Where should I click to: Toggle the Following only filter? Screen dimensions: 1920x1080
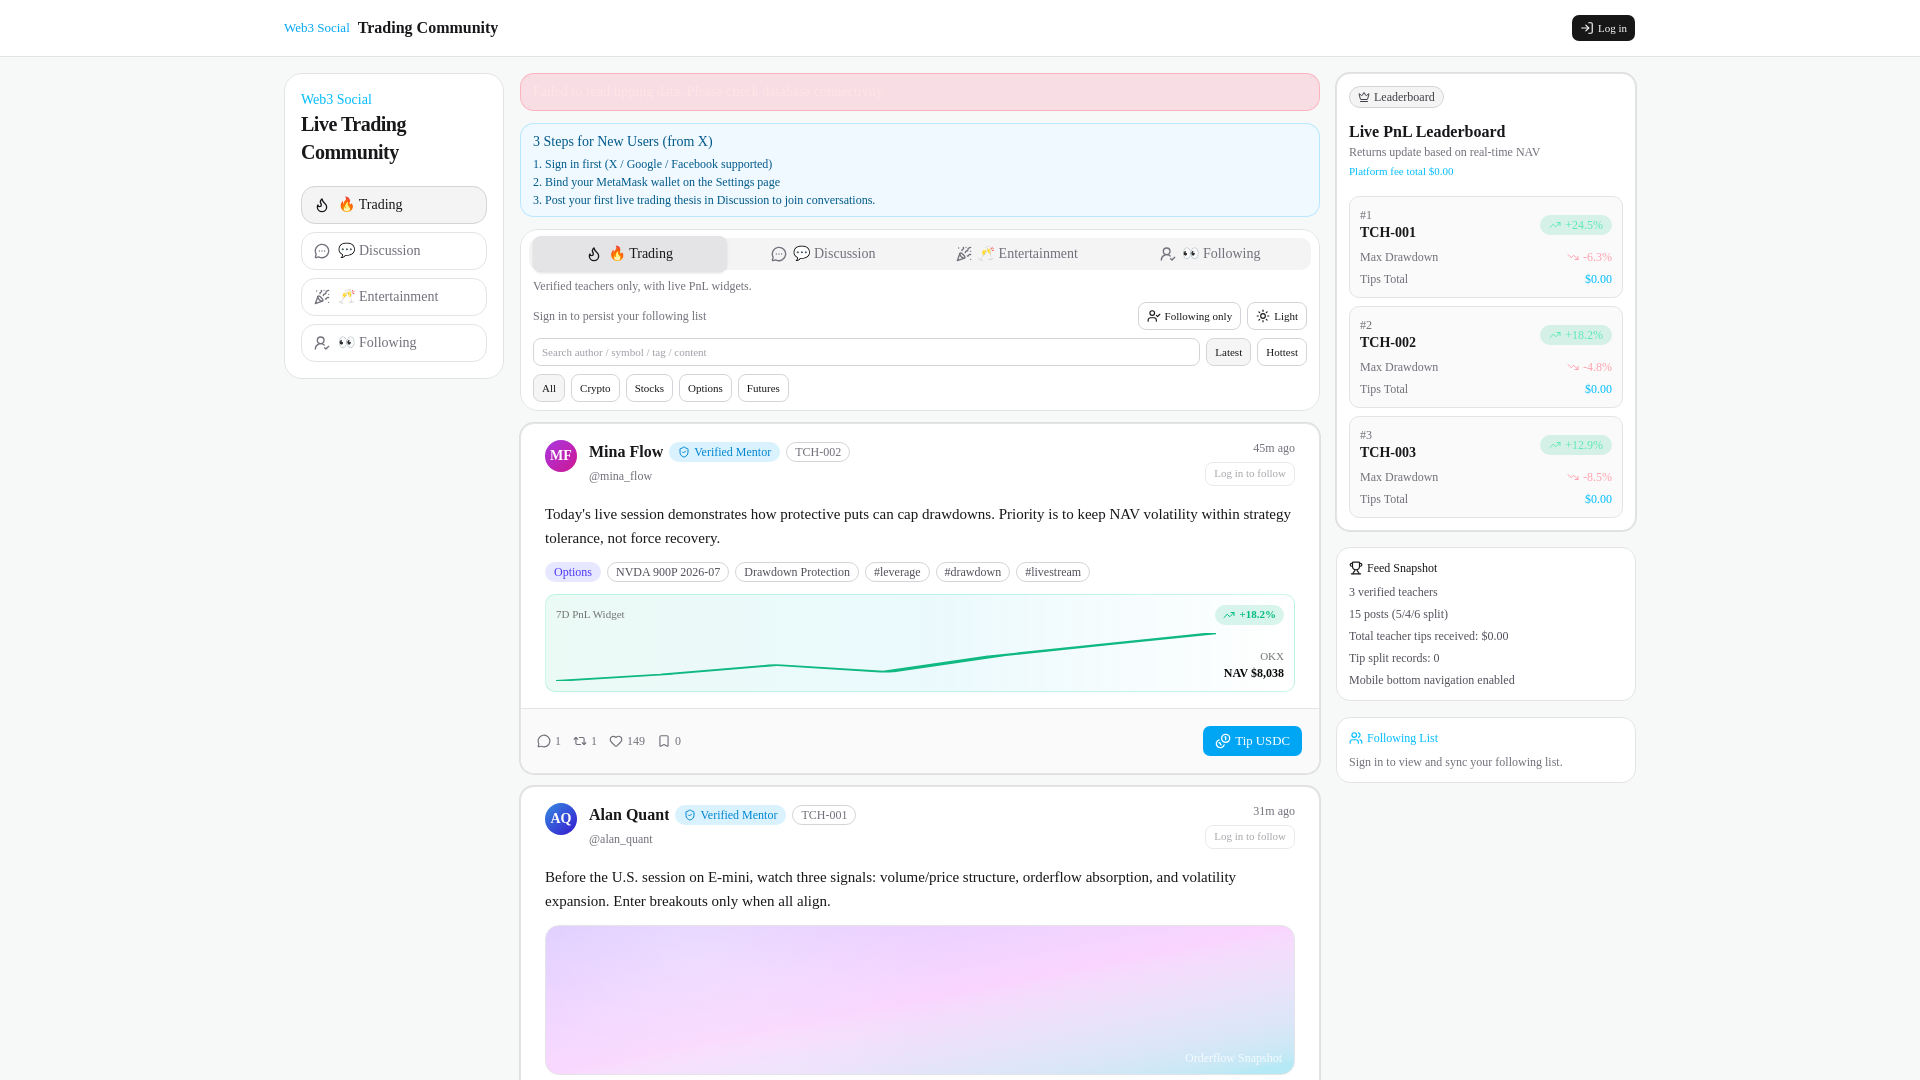coord(1189,316)
